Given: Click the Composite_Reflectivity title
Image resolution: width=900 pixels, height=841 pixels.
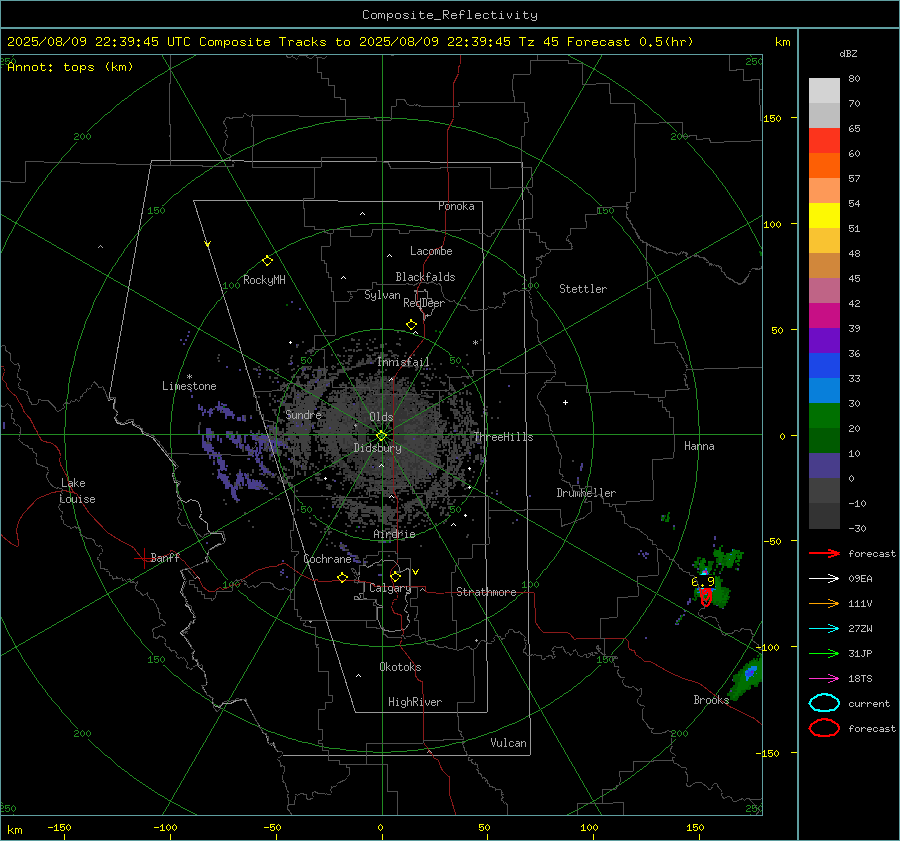Looking at the screenshot, I should 449,15.
